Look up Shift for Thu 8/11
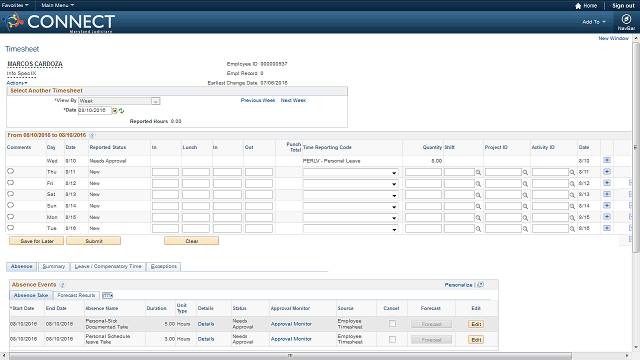Viewport: 640px width, 360px height. point(478,173)
